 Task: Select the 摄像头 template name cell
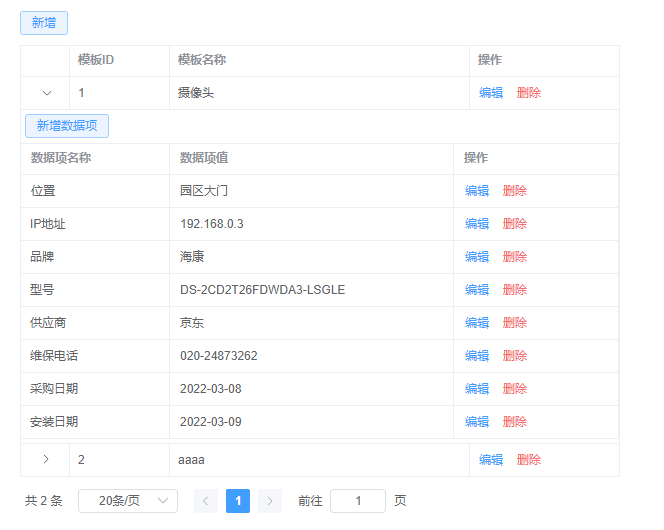pos(319,93)
